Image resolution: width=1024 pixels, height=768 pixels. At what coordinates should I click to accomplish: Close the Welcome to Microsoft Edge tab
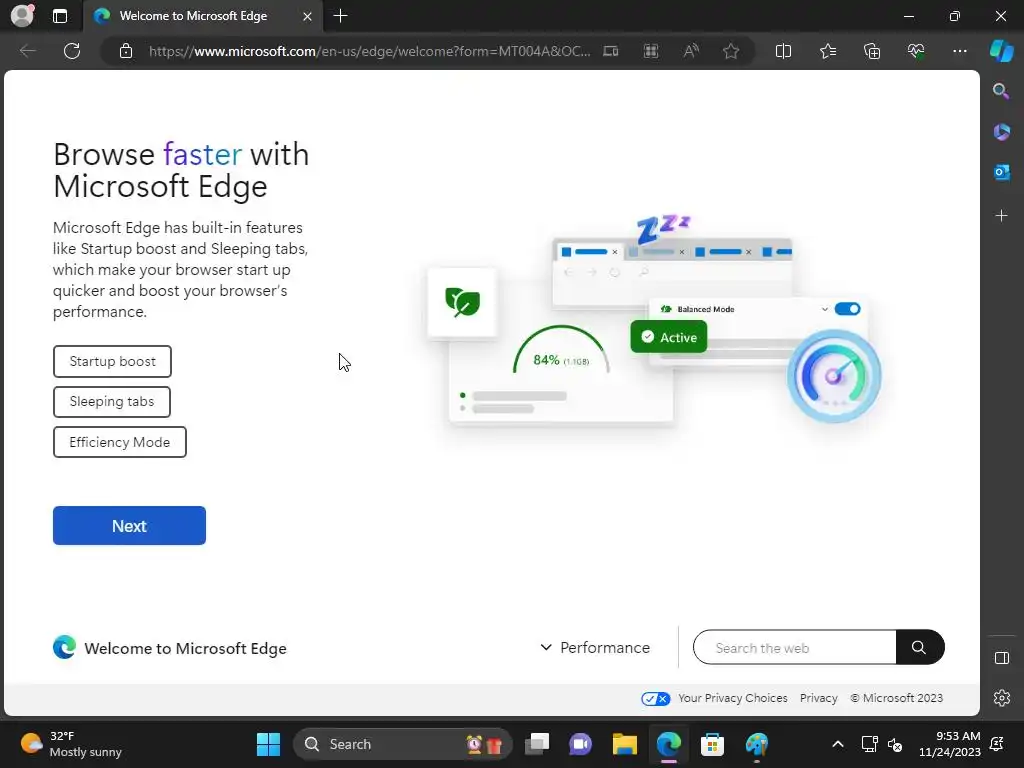(x=307, y=16)
